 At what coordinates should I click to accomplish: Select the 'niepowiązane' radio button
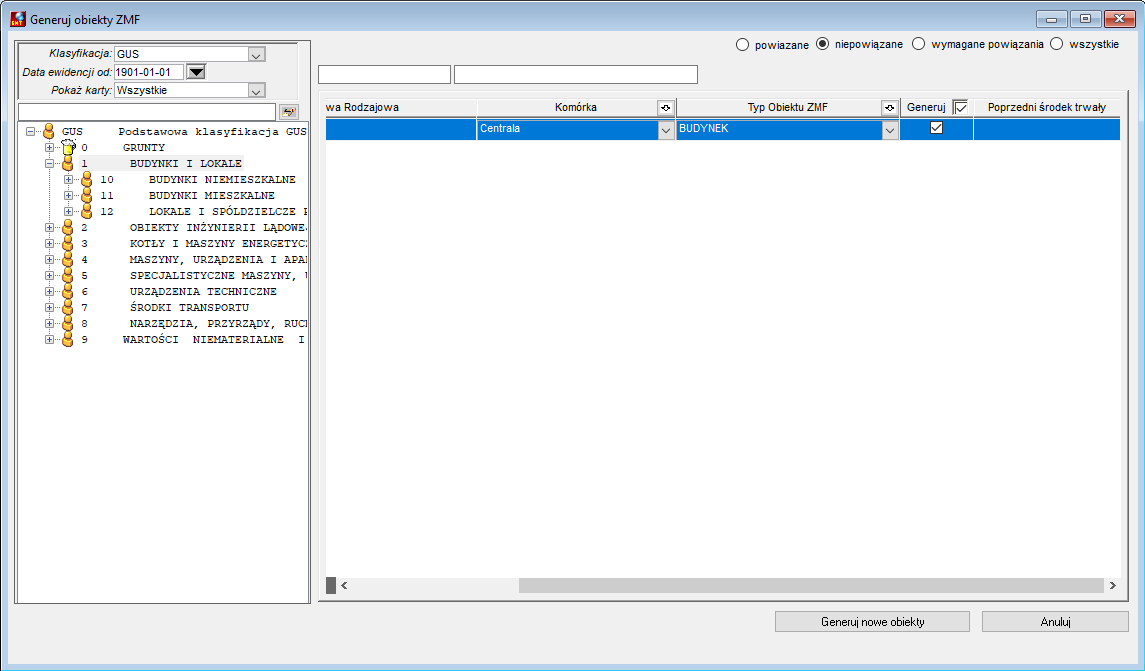click(x=823, y=44)
